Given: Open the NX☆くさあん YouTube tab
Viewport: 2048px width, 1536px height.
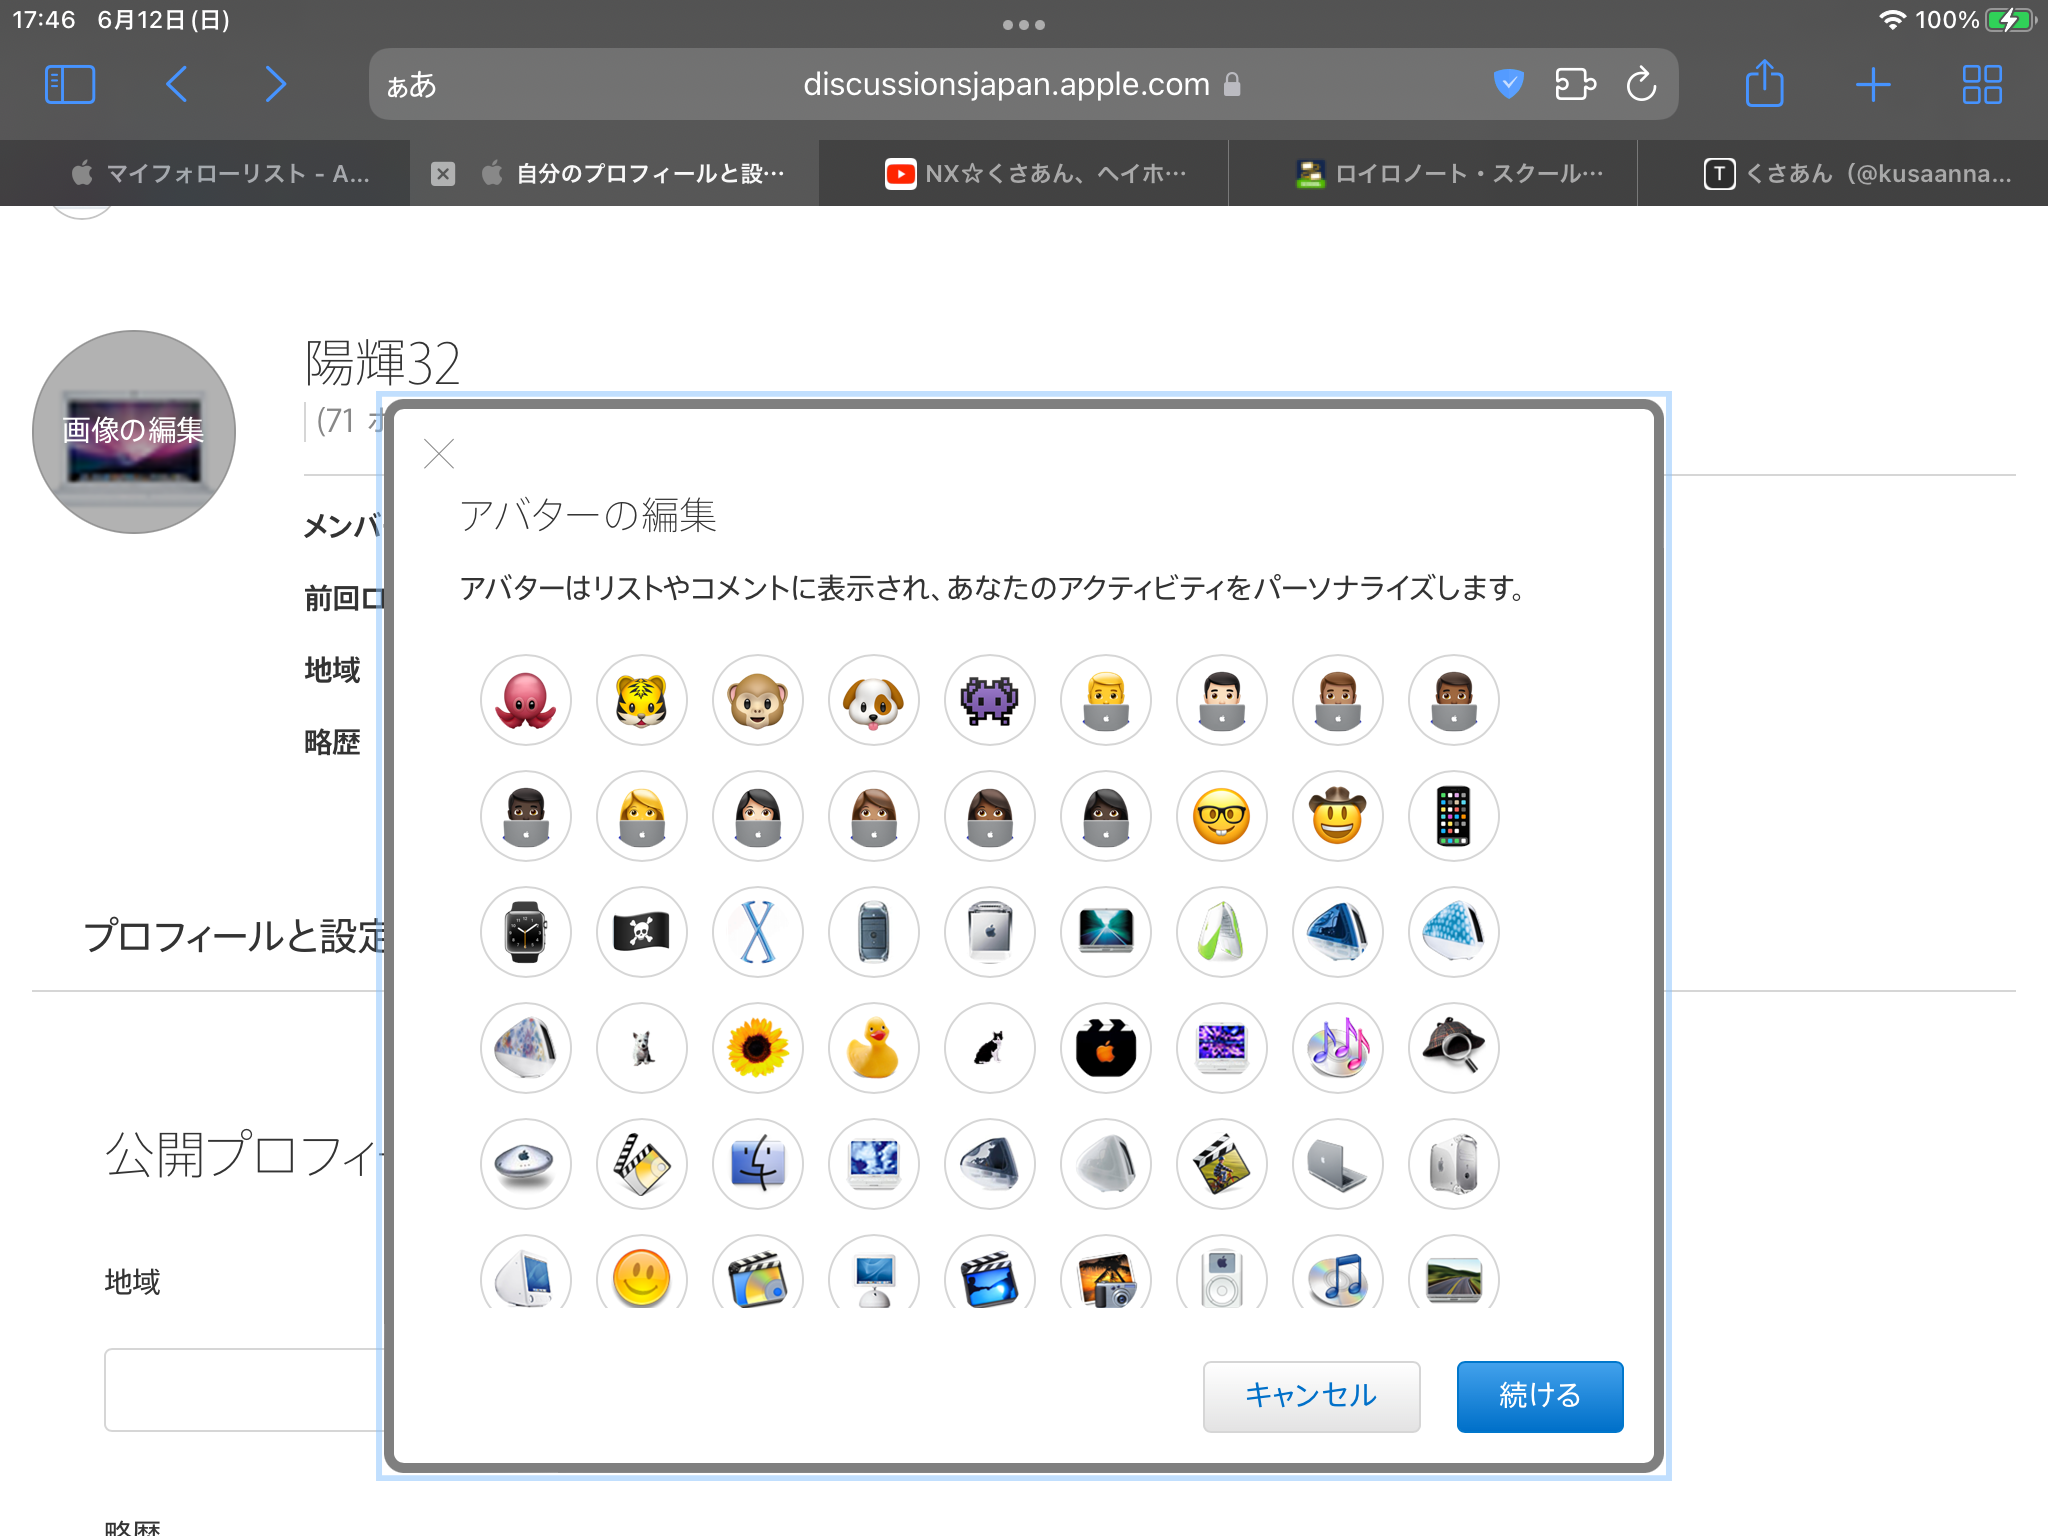Looking at the screenshot, I should point(1035,174).
